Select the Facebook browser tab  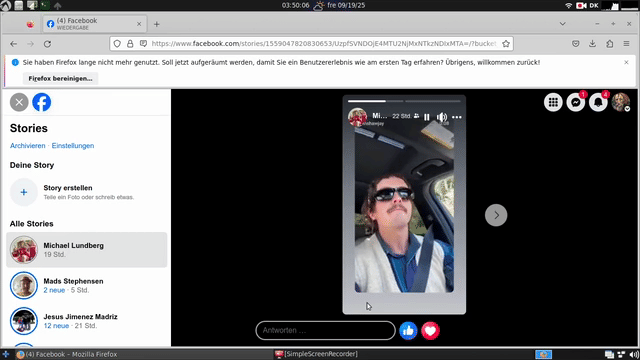pos(95,24)
